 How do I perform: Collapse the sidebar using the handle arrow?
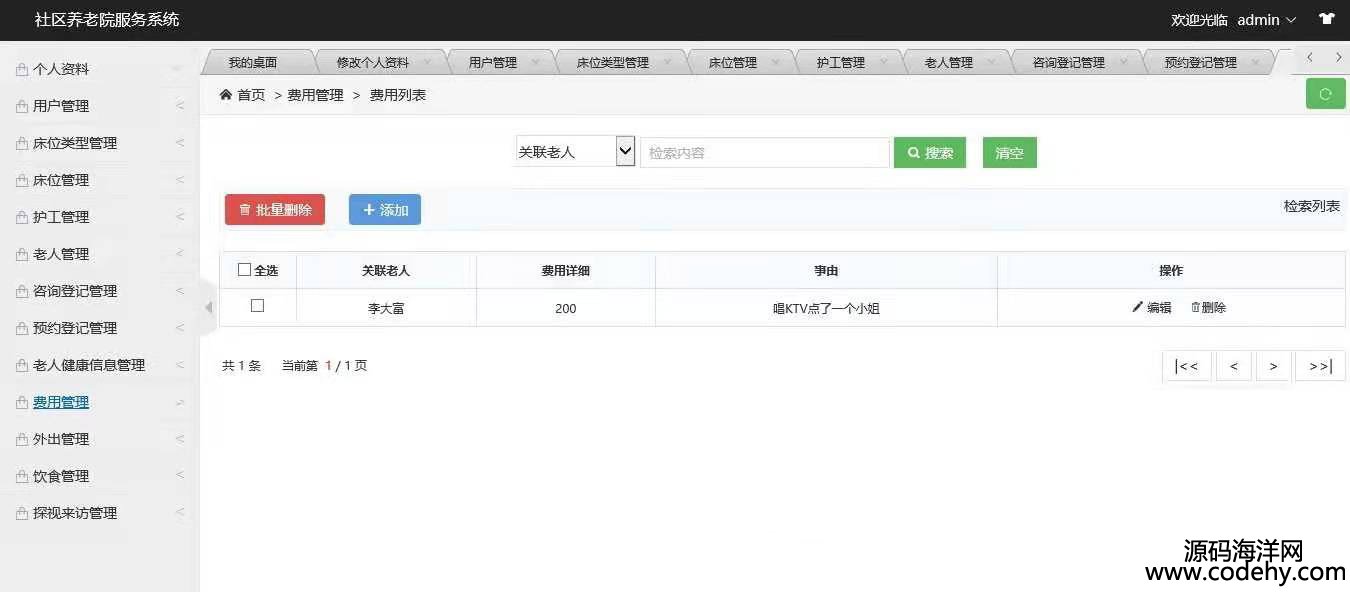208,307
